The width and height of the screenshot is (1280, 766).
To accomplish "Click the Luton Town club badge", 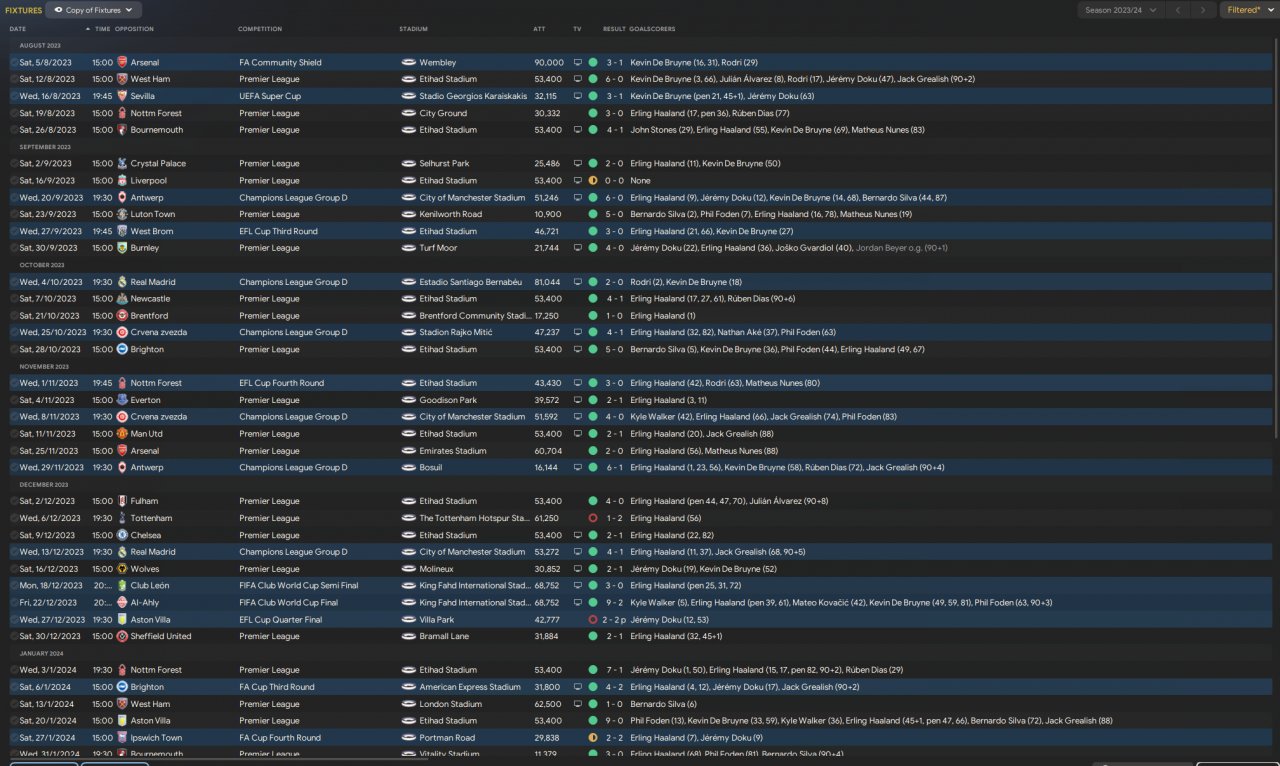I will coord(122,214).
